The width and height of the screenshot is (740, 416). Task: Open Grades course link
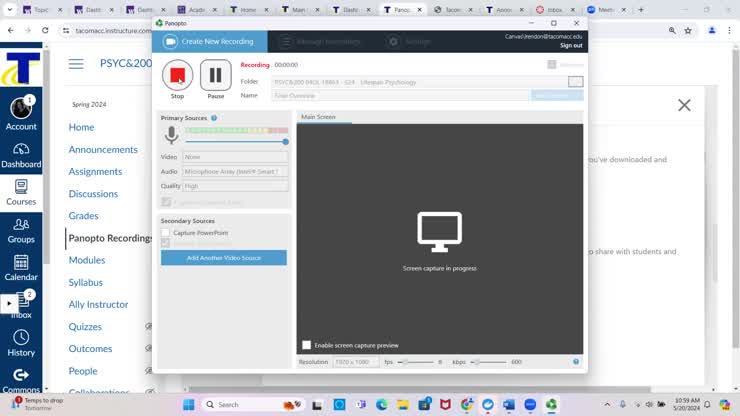click(84, 216)
